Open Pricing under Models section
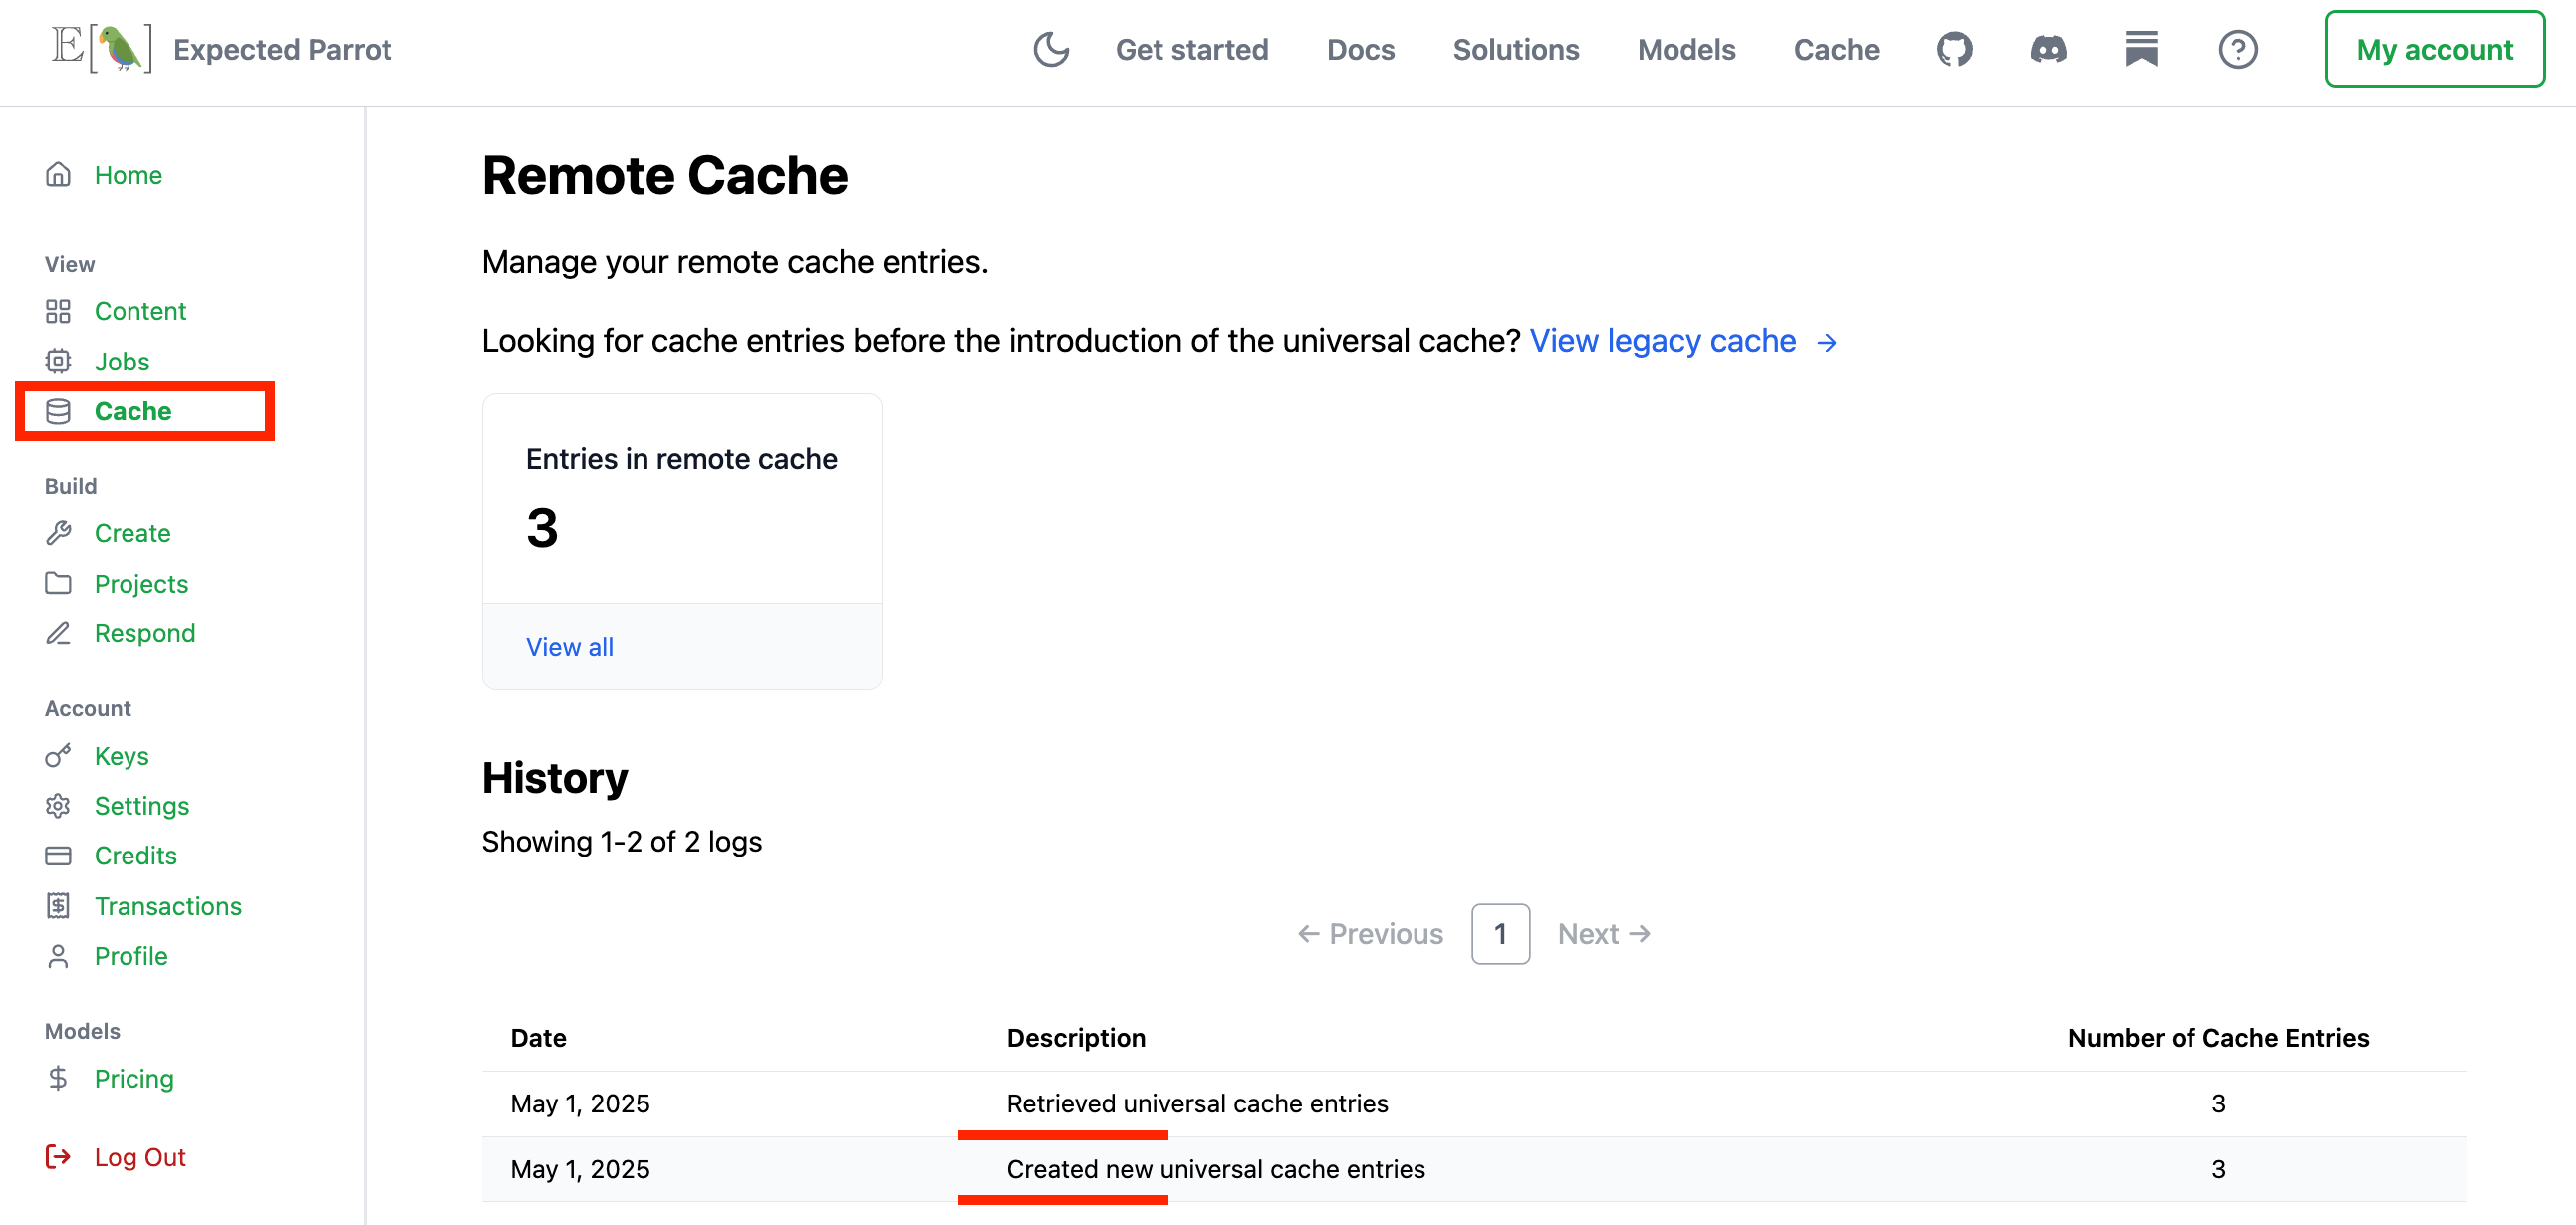Viewport: 2576px width, 1225px height. (x=134, y=1078)
